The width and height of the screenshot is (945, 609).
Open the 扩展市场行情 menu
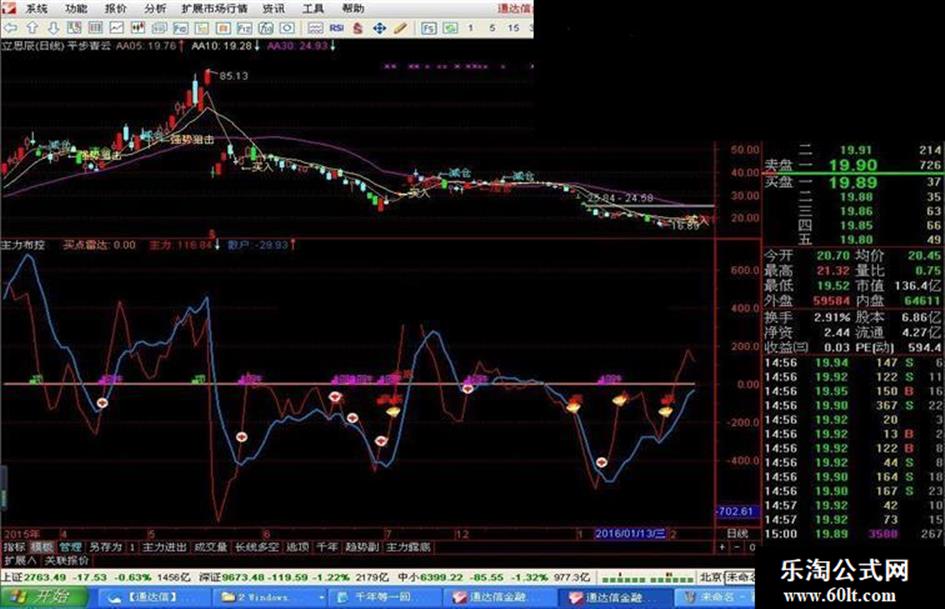[x=215, y=8]
